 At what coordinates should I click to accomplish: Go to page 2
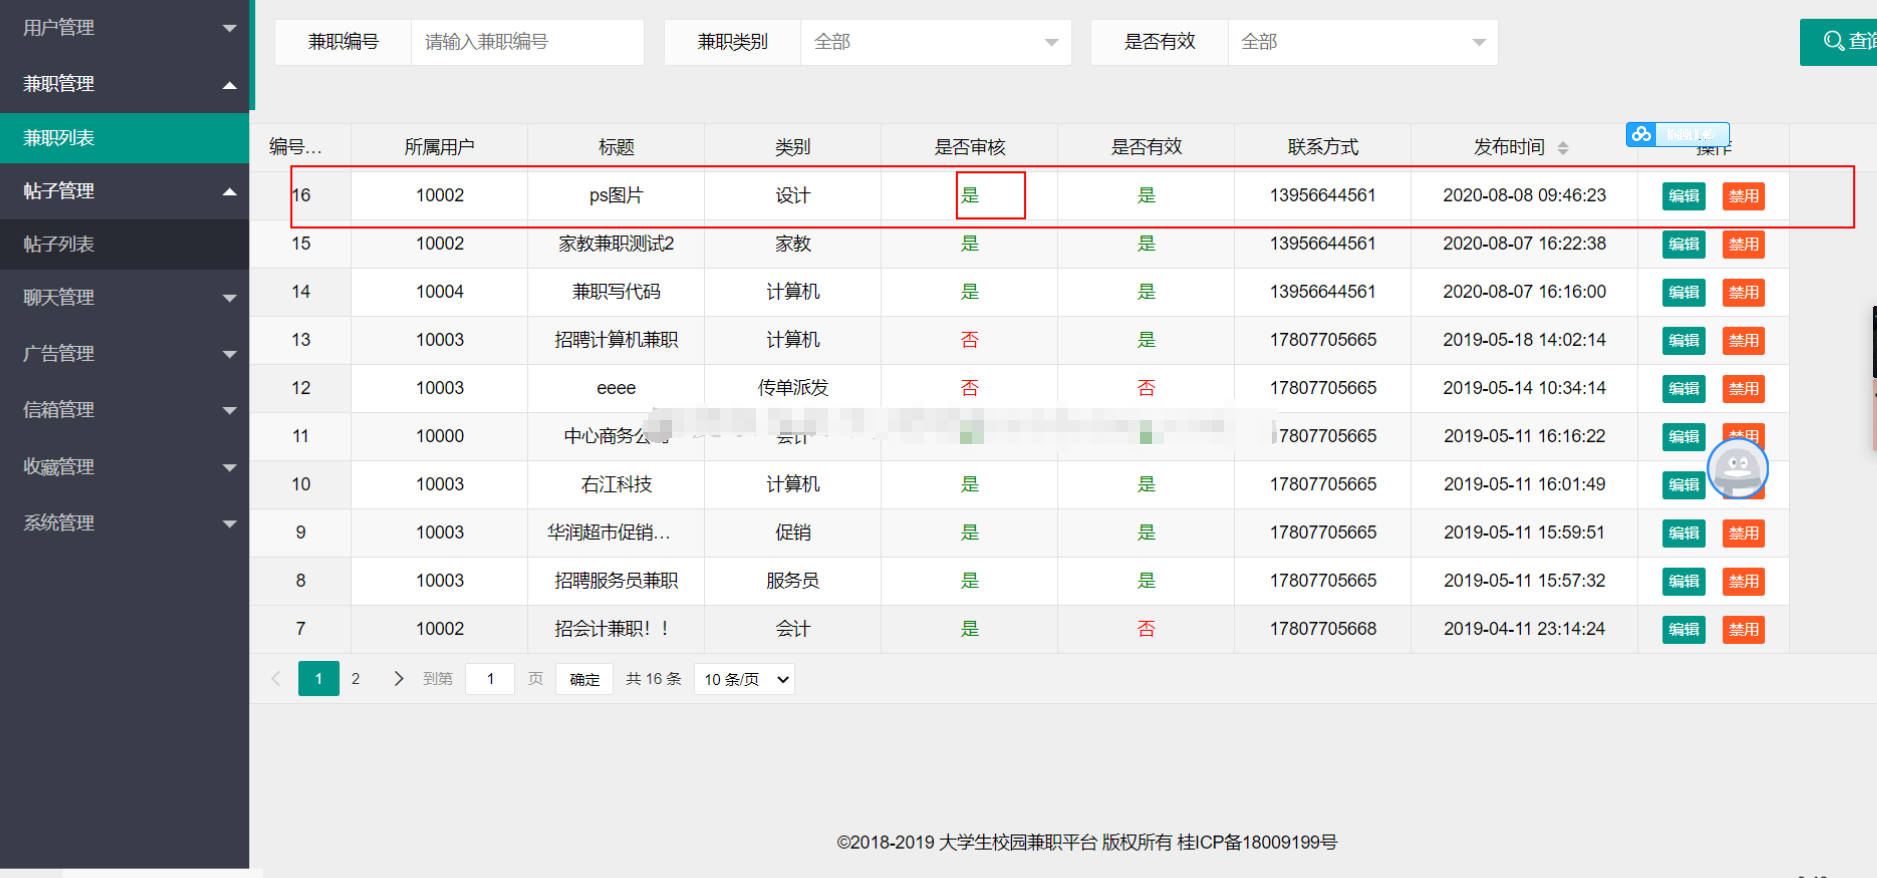(x=355, y=679)
